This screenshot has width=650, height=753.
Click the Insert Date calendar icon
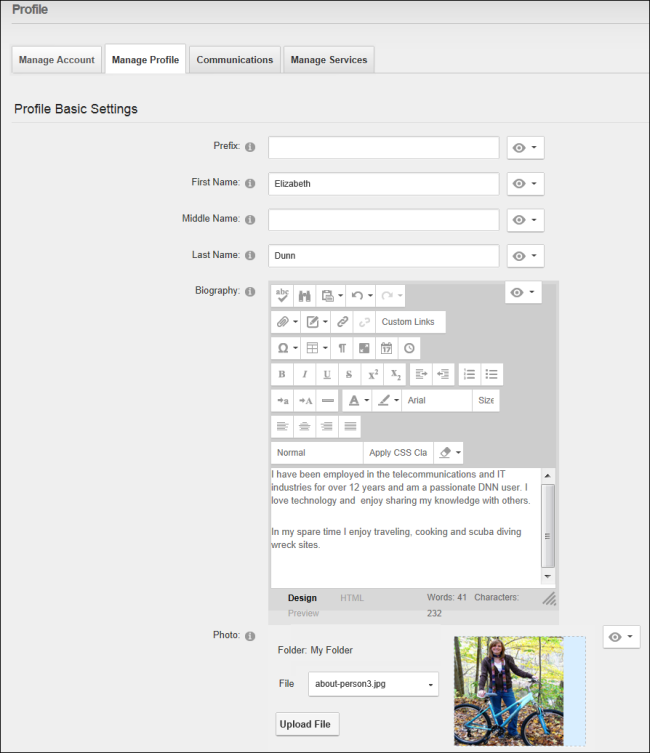(x=386, y=348)
